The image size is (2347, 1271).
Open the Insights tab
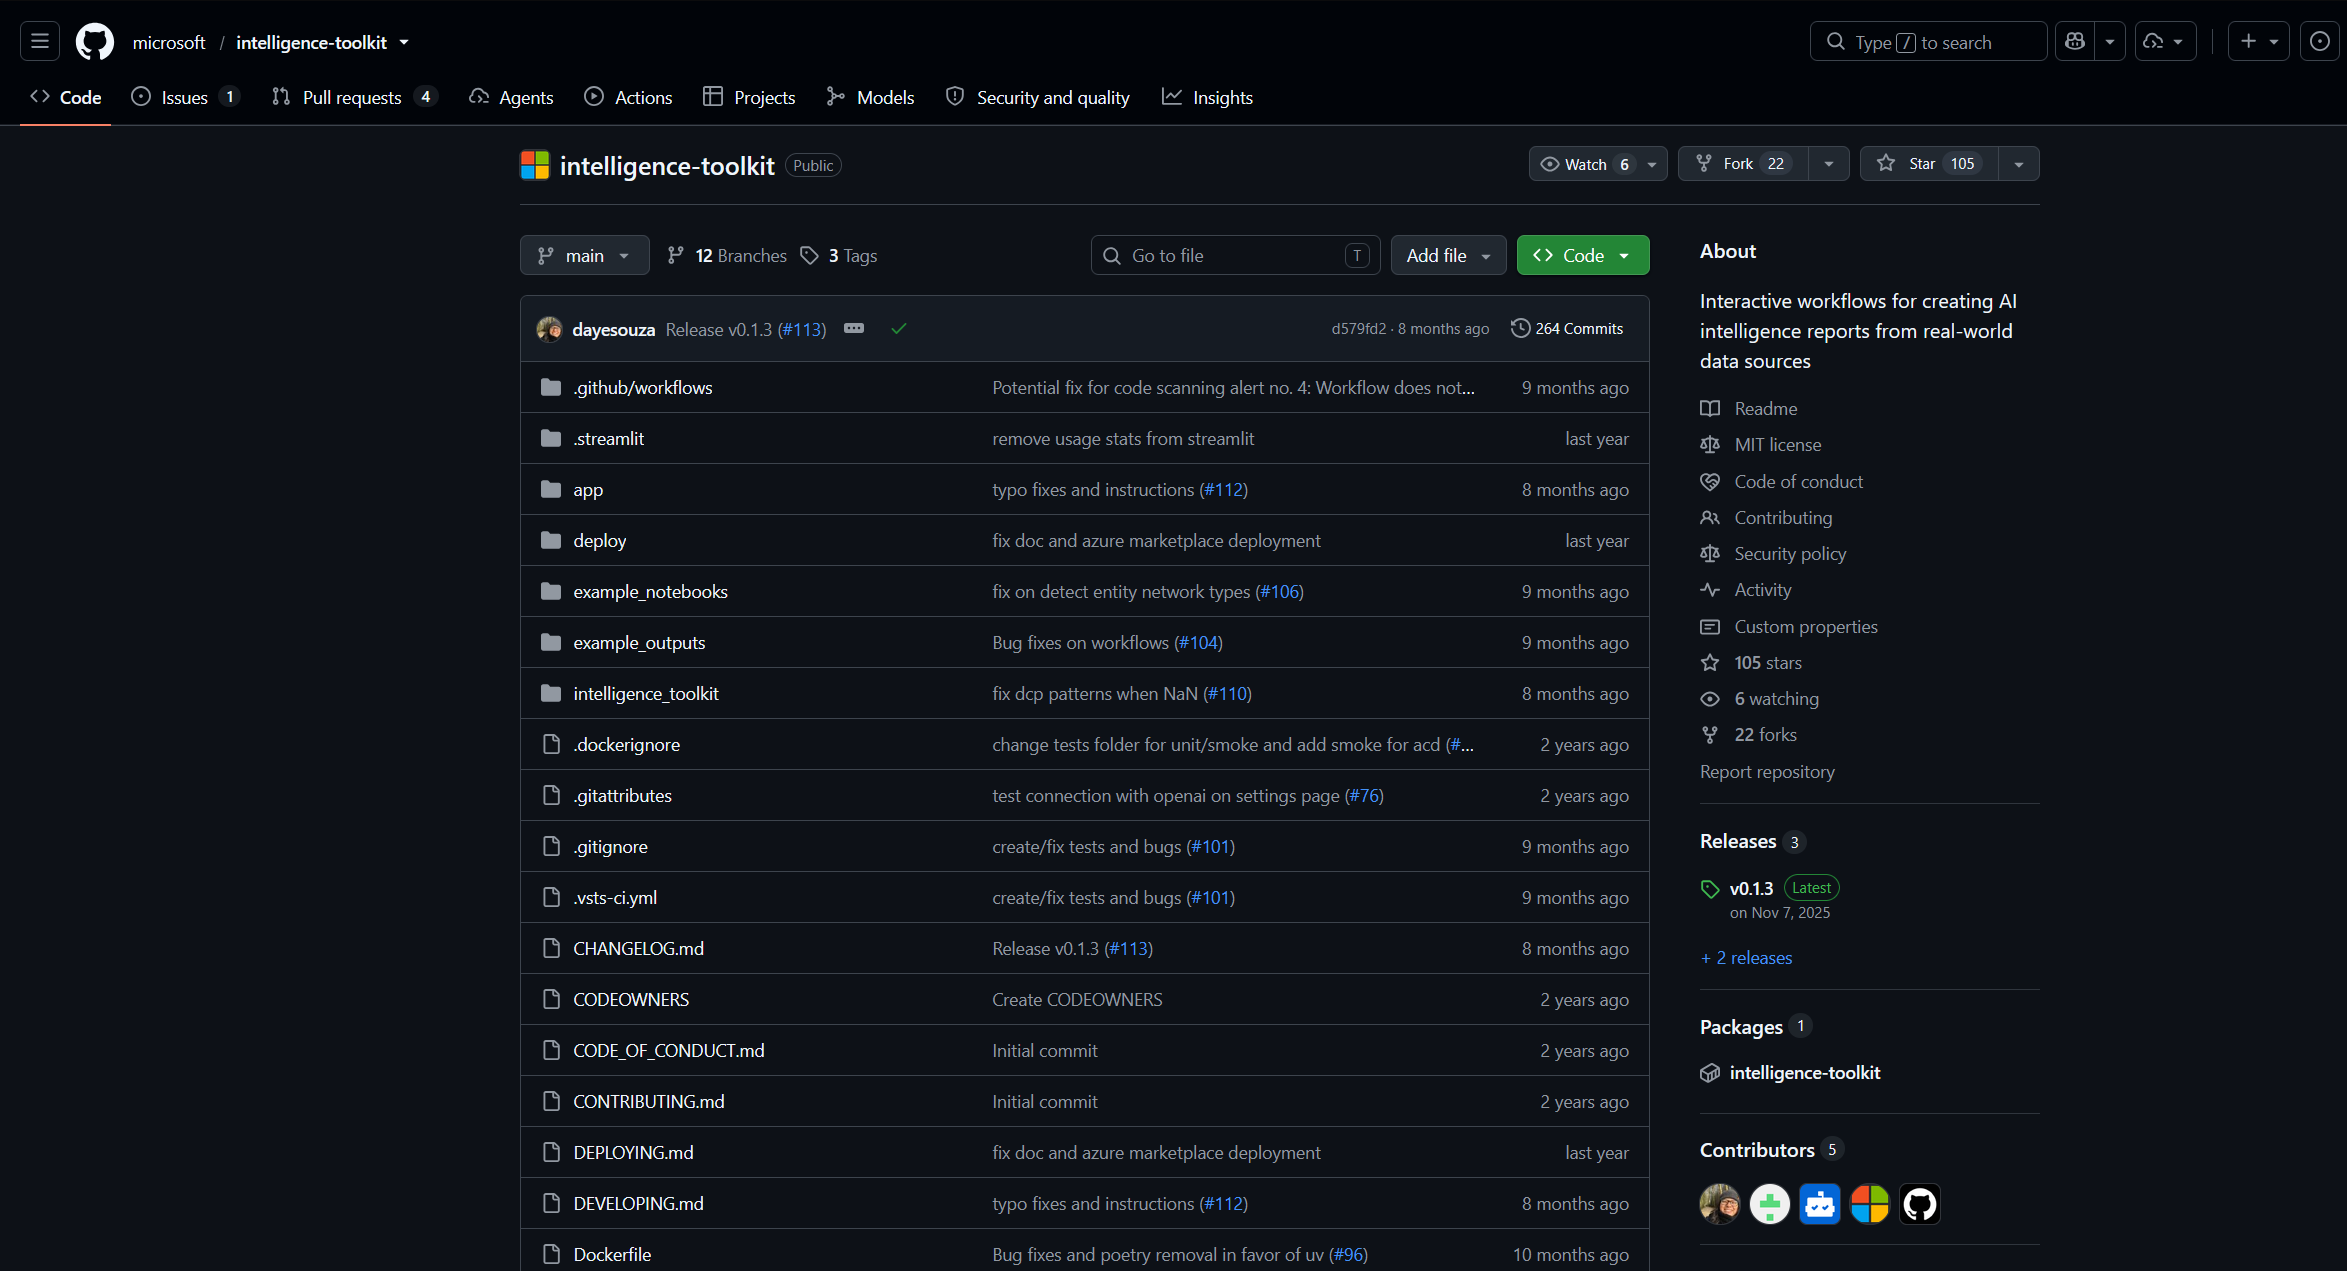[1207, 97]
